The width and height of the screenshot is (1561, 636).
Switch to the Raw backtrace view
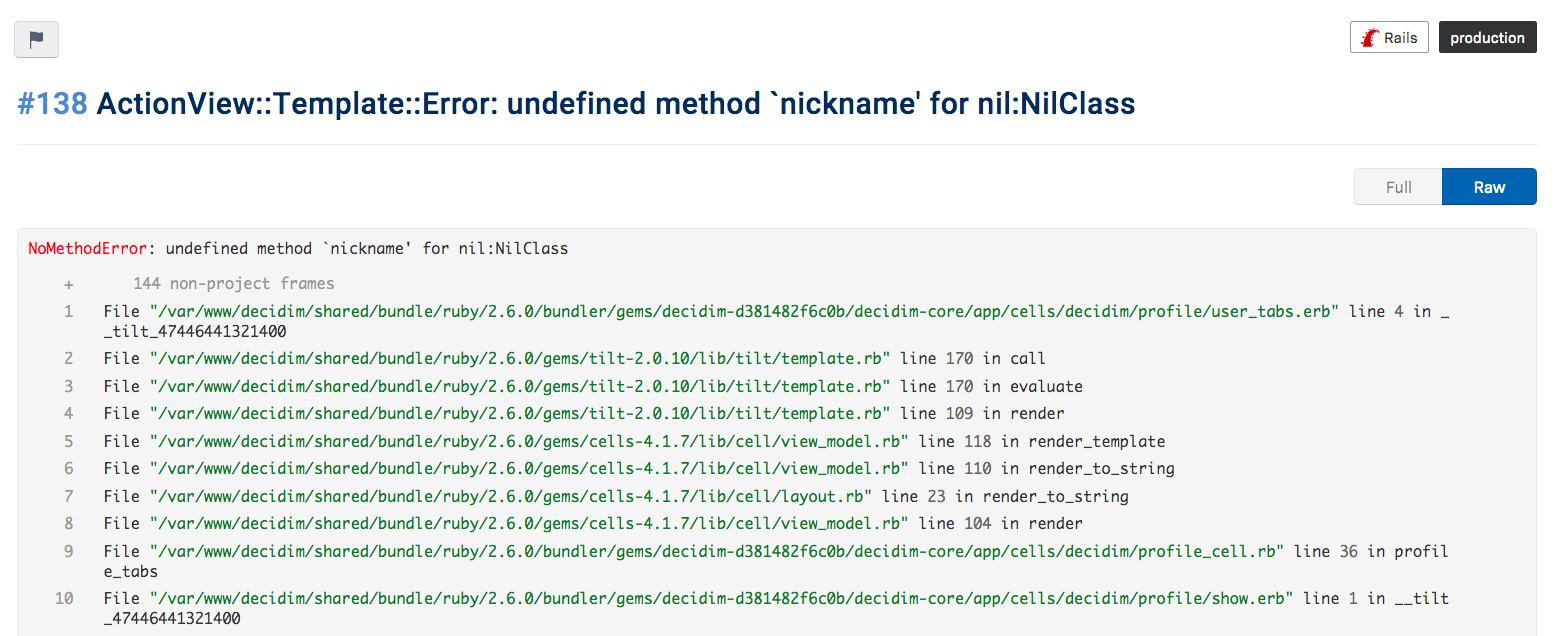coord(1489,187)
